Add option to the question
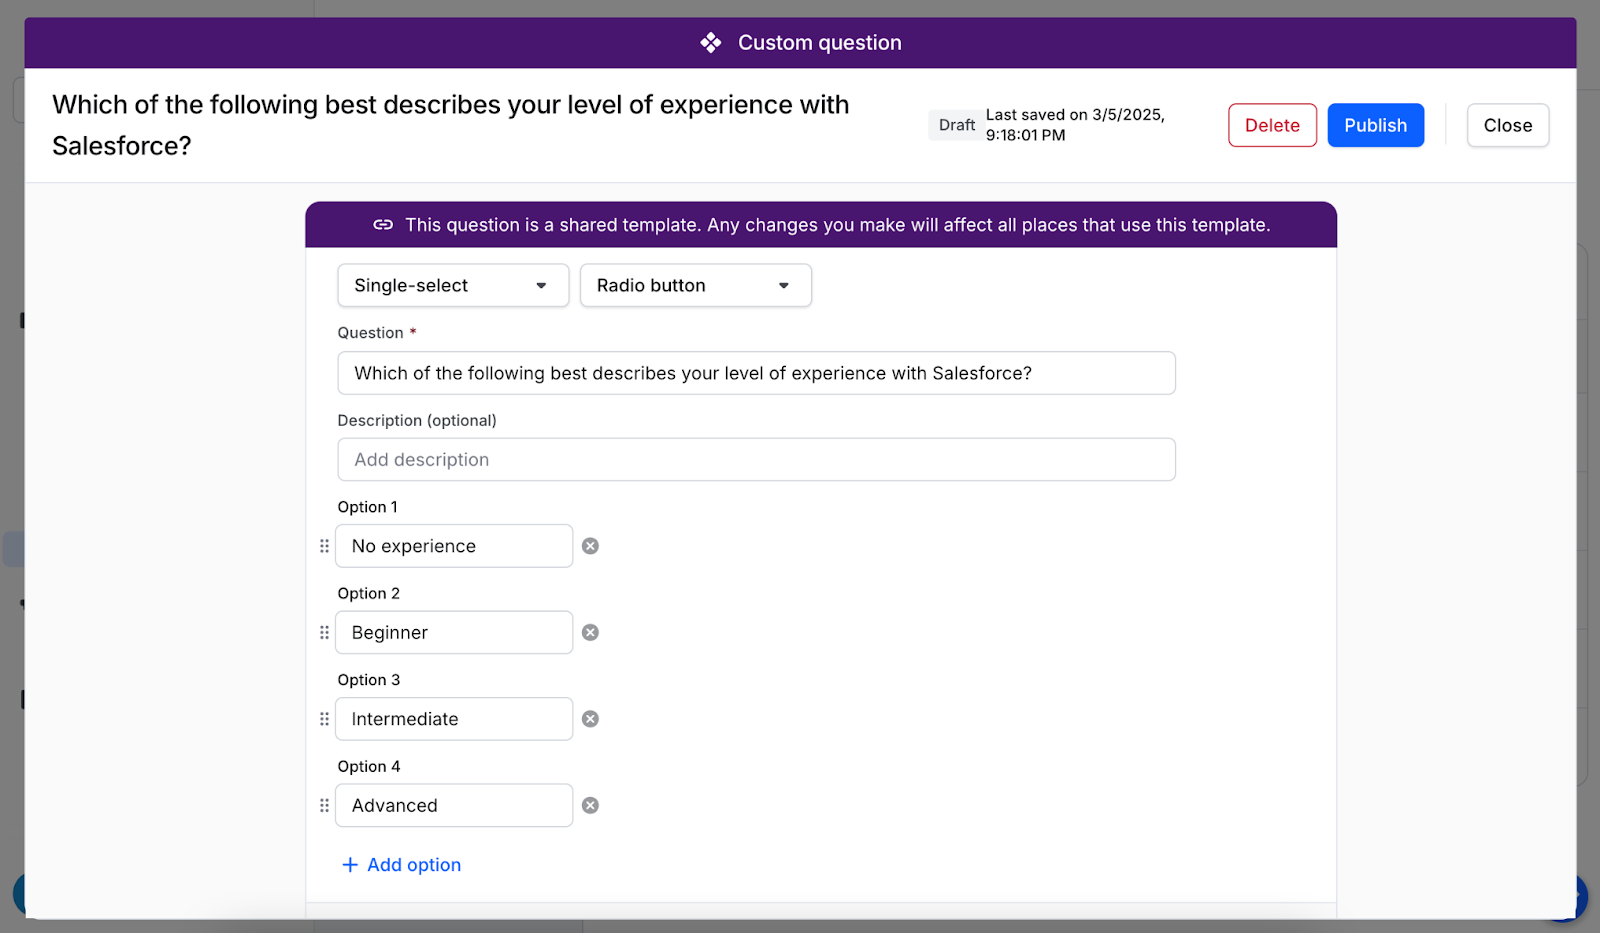1600x933 pixels. pyautogui.click(x=402, y=865)
